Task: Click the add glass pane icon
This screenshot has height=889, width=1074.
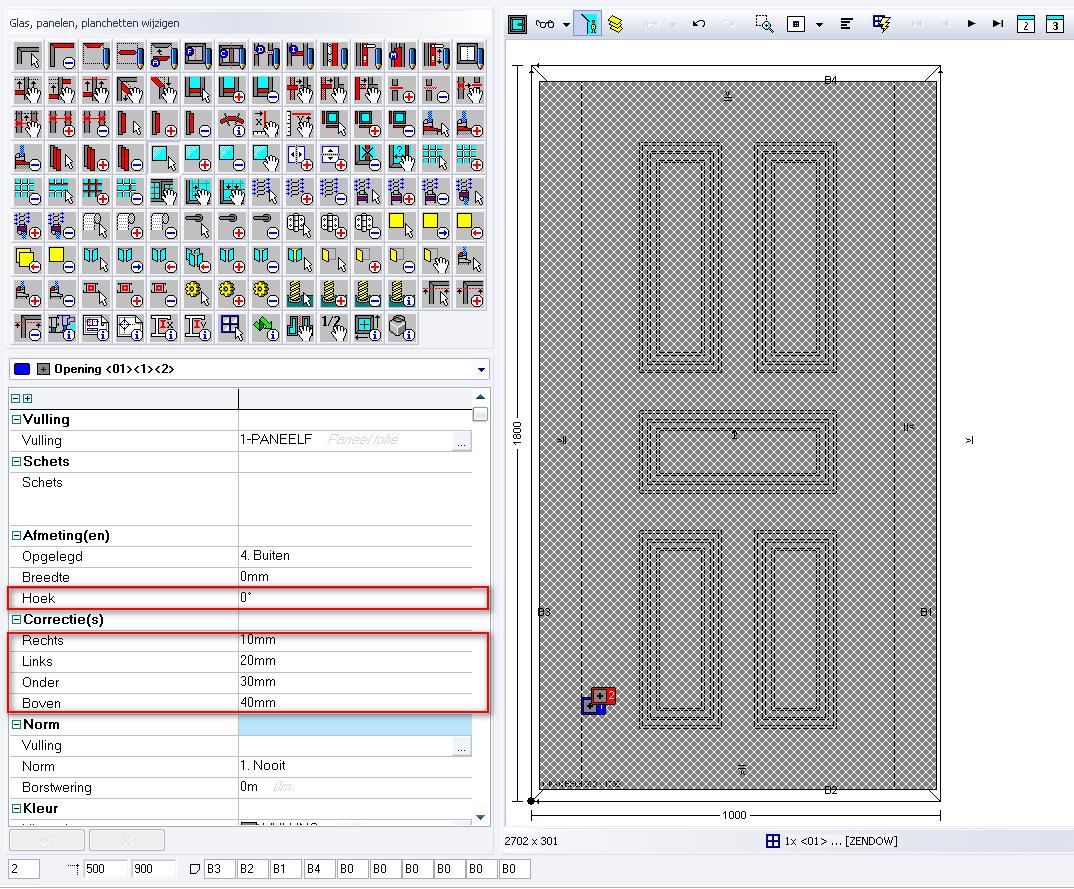Action: point(198,158)
